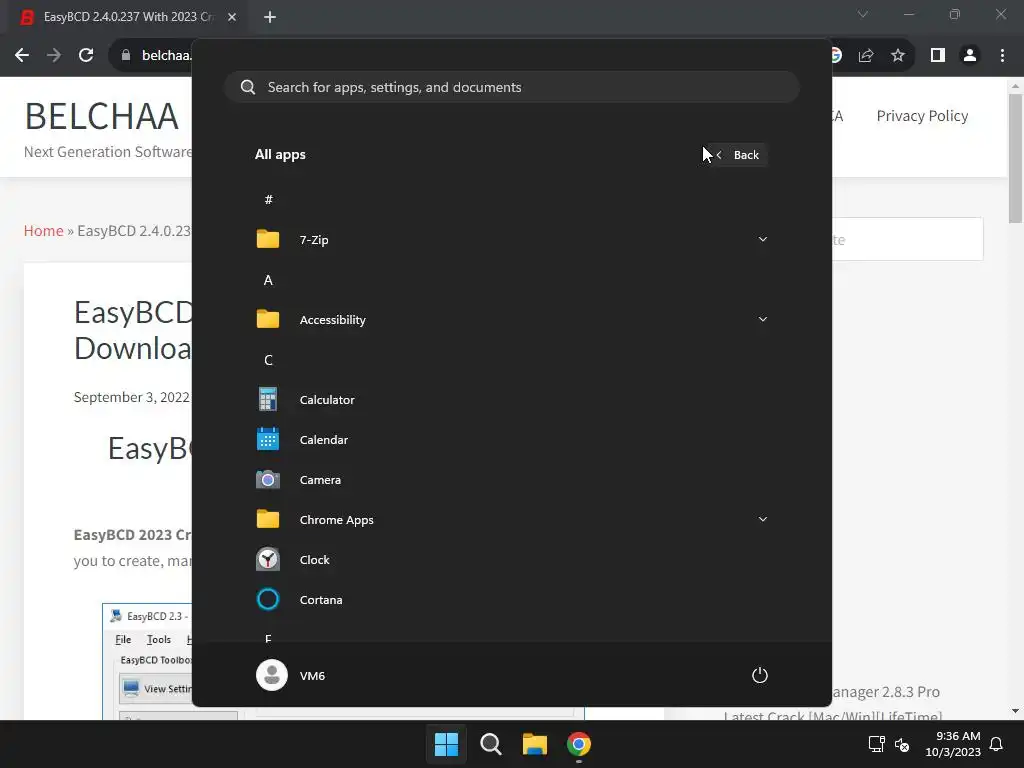1024x768 pixels.
Task: Click the VM6 user avatar
Action: point(272,675)
